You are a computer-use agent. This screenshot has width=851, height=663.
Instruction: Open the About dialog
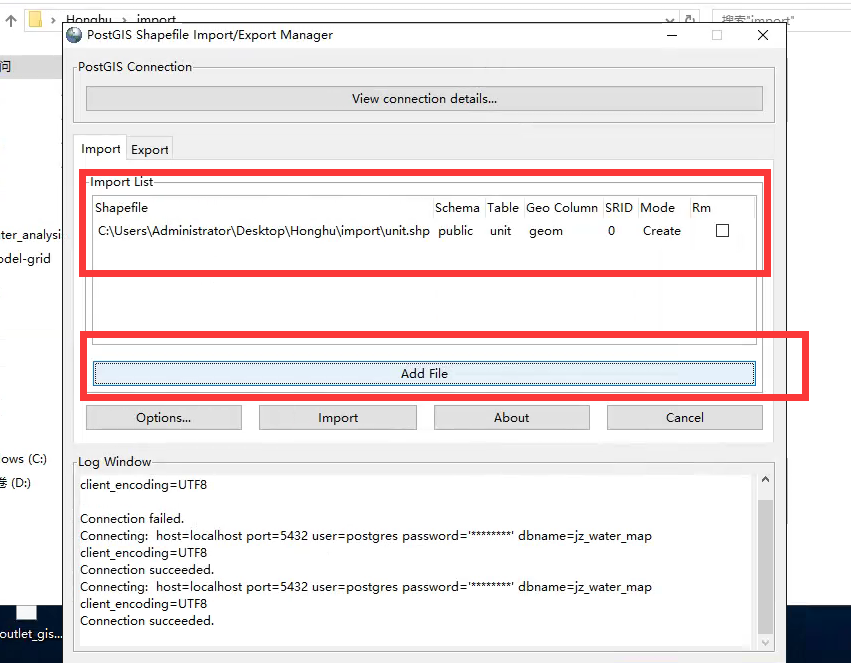pos(511,417)
